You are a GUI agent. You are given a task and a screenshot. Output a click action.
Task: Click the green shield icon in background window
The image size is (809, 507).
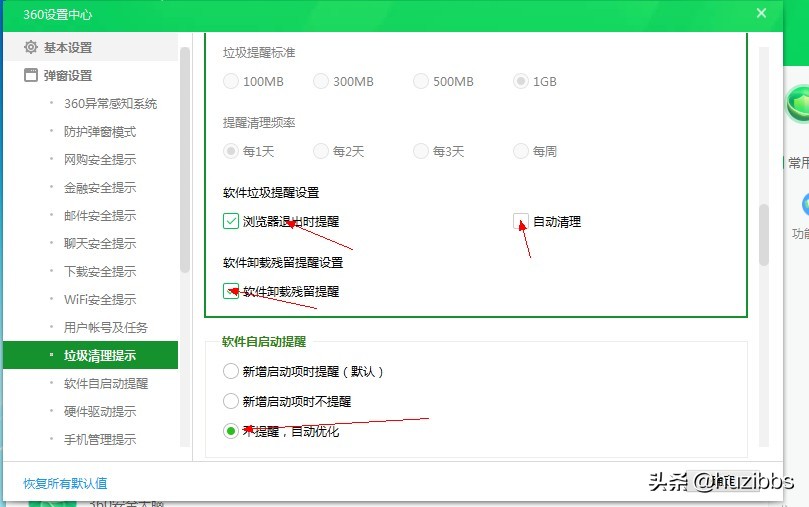[x=798, y=104]
